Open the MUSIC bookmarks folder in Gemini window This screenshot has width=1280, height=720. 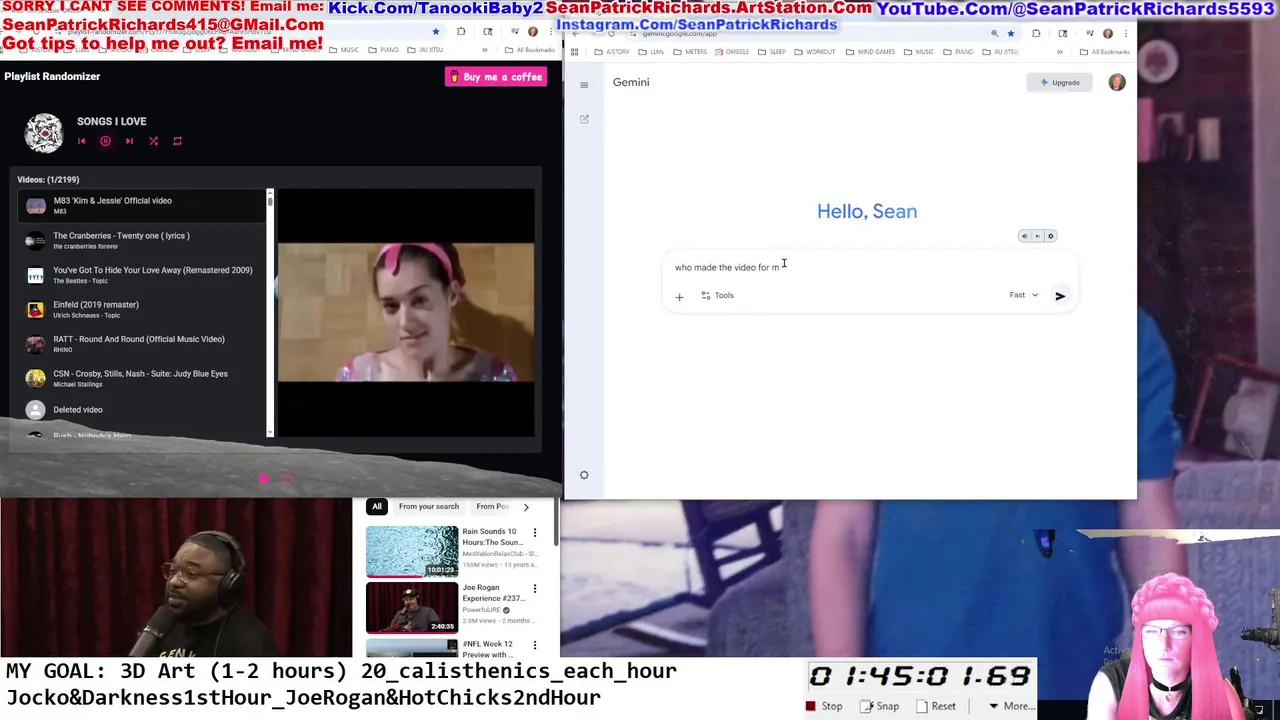(x=919, y=51)
